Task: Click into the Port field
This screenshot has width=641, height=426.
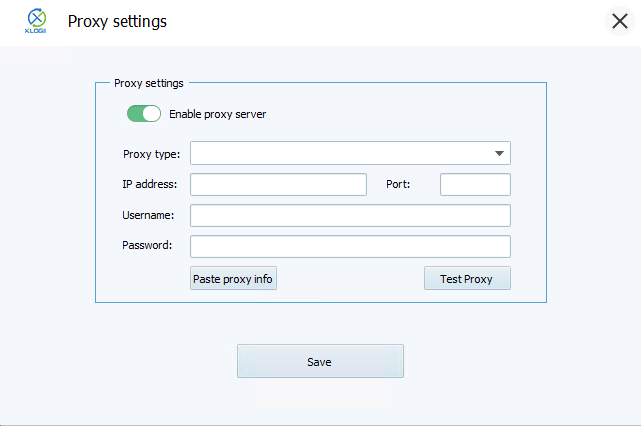Action: click(x=475, y=184)
